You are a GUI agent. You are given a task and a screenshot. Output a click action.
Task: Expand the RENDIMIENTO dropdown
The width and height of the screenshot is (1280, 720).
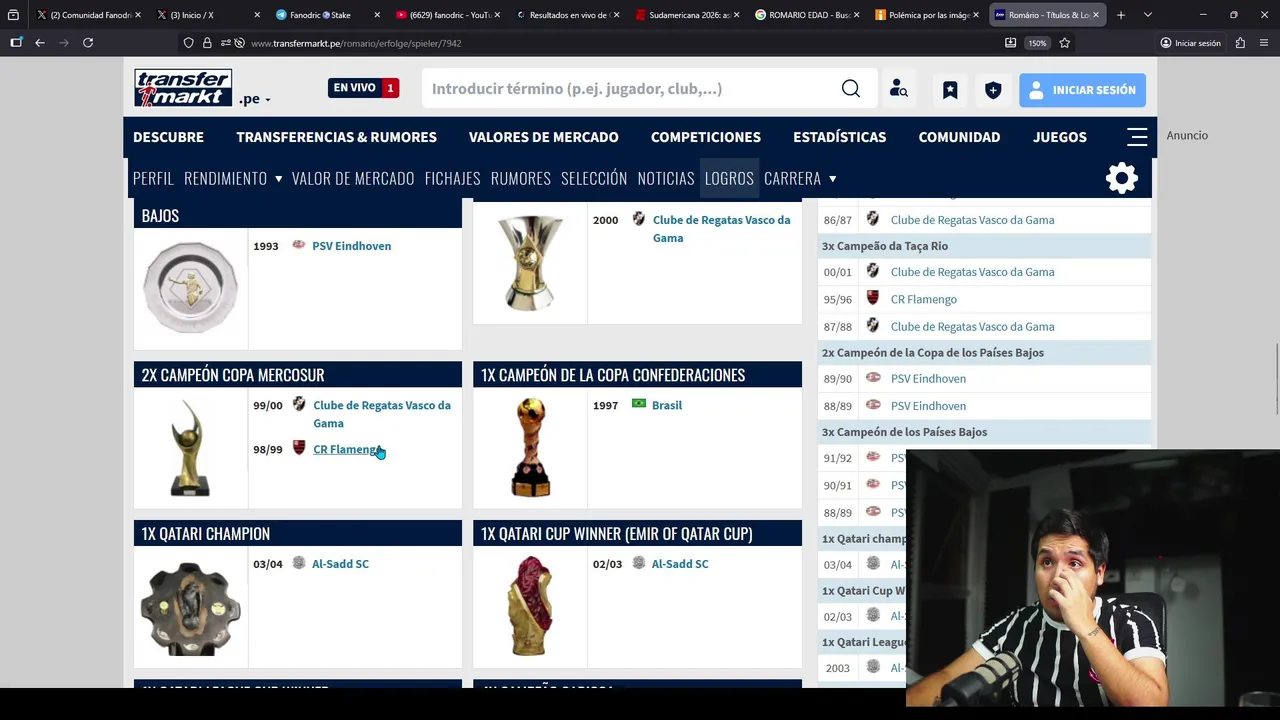click(x=233, y=178)
